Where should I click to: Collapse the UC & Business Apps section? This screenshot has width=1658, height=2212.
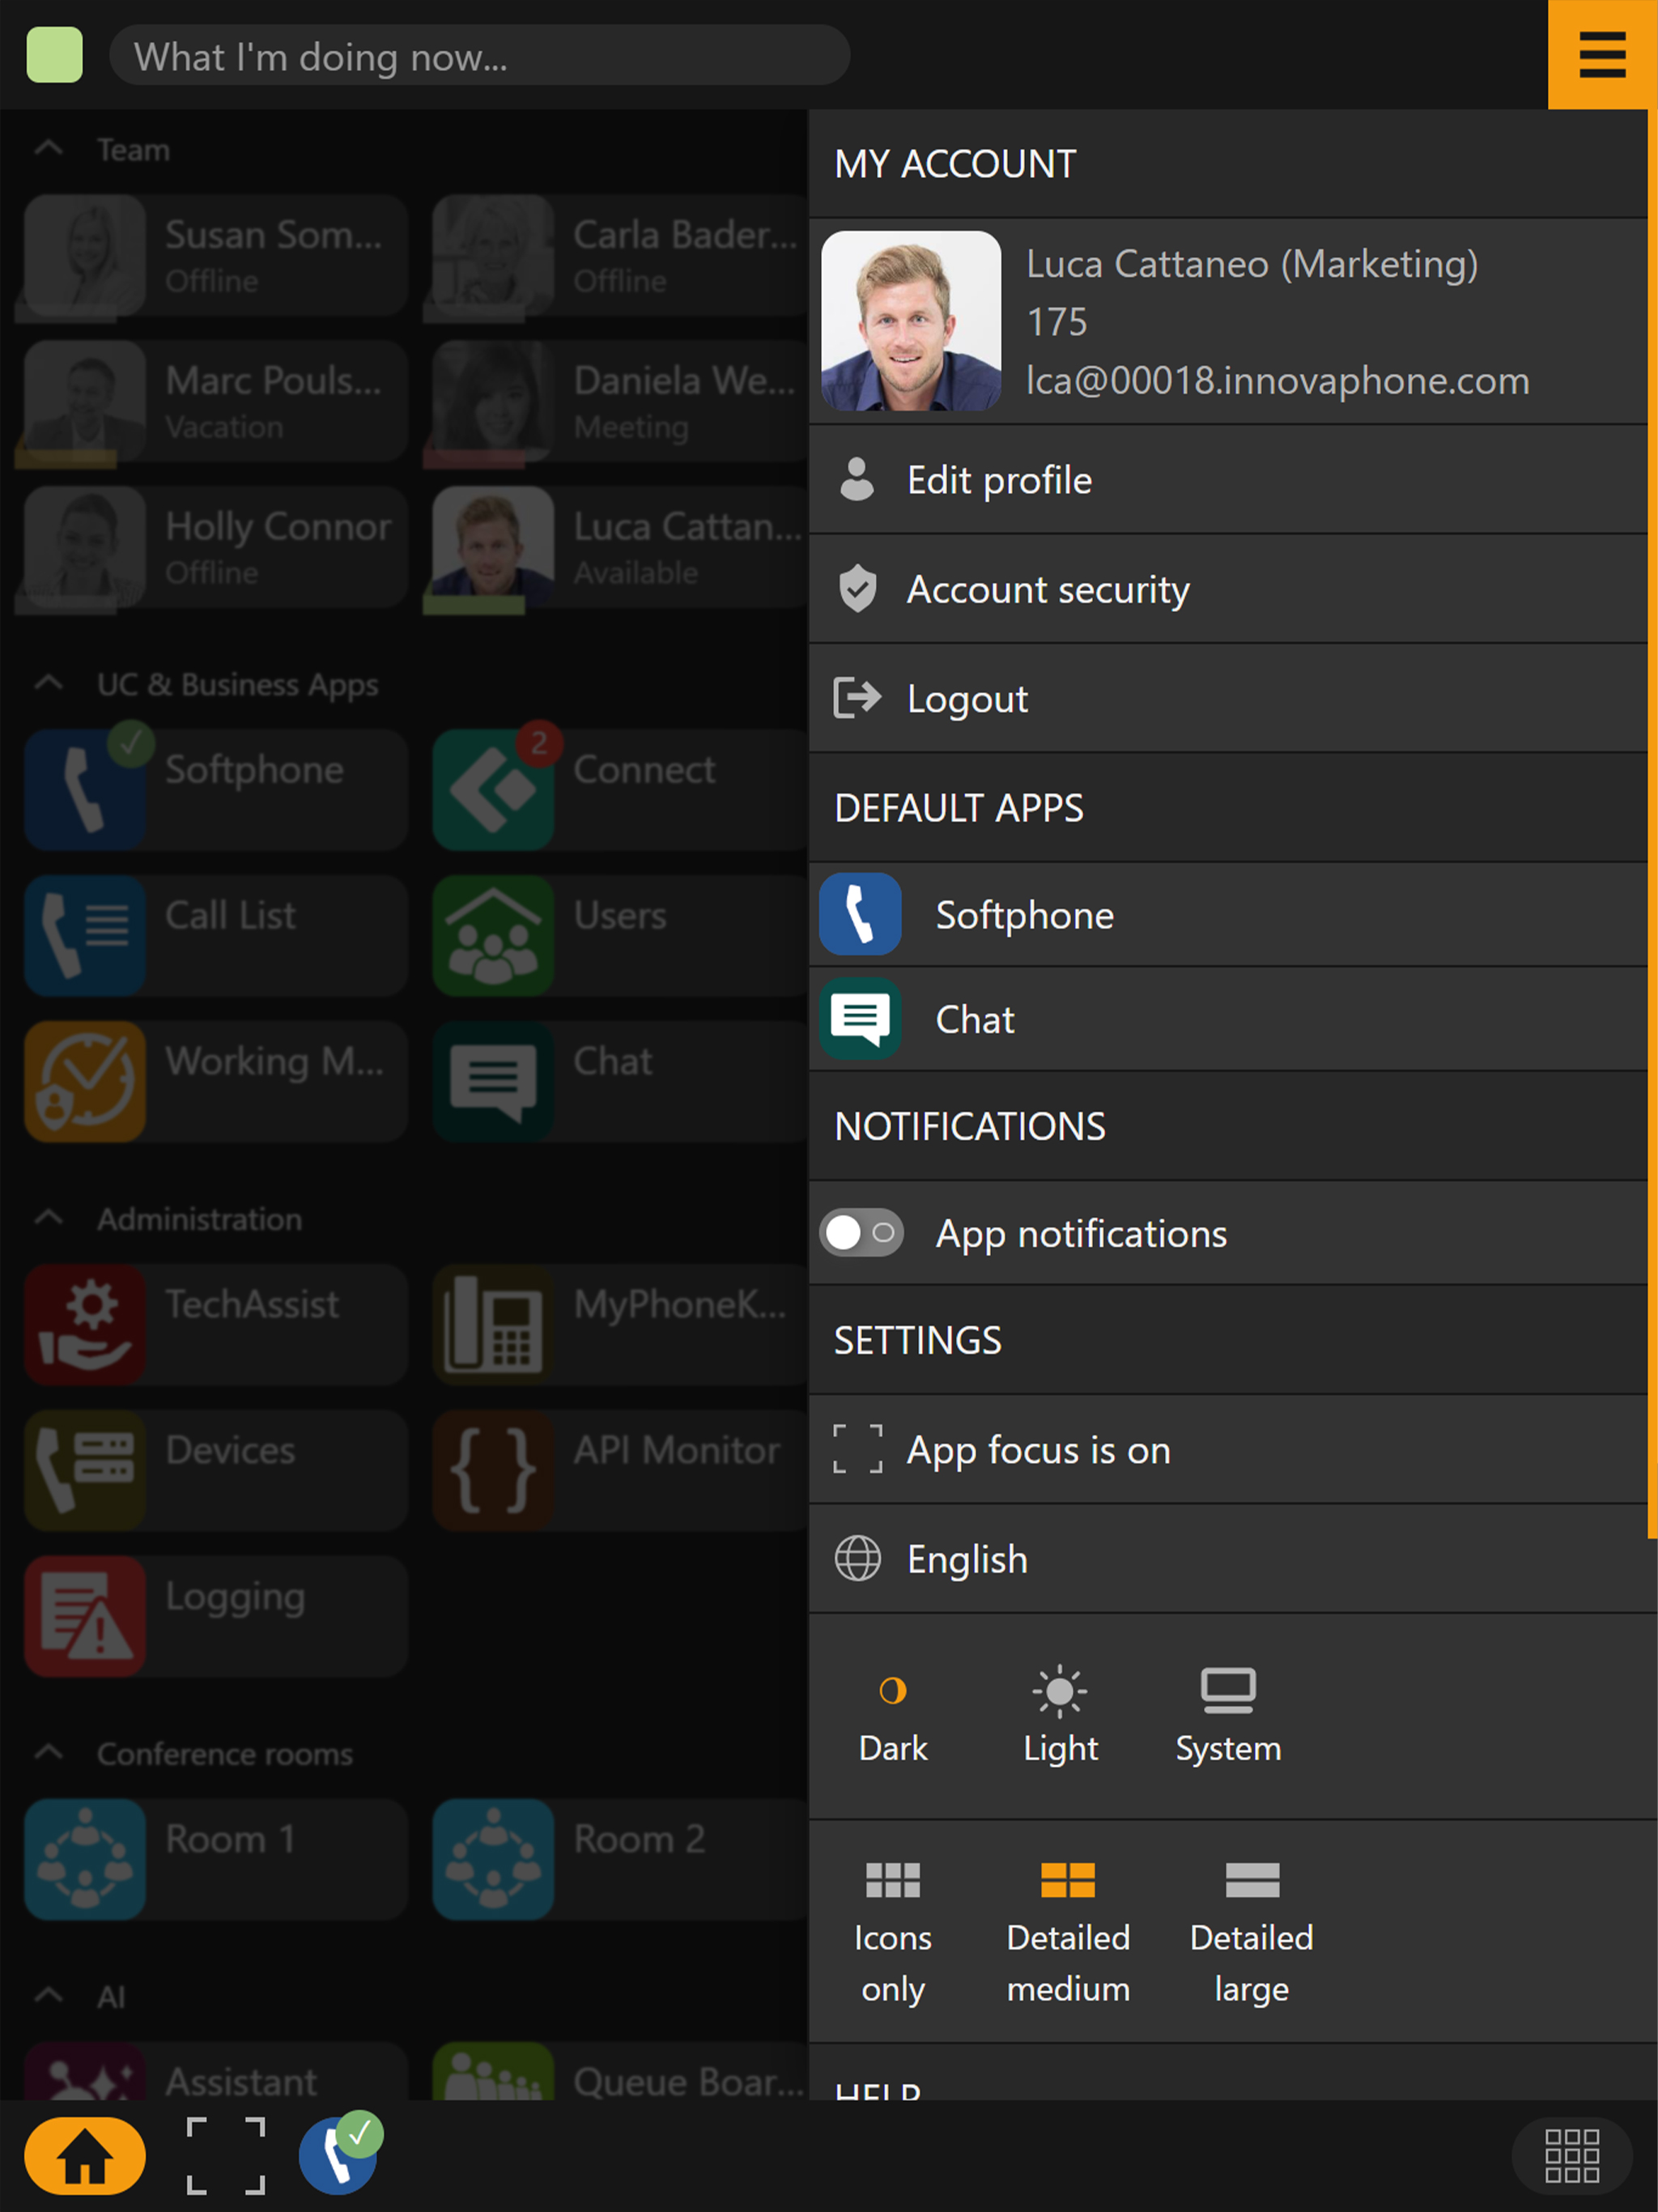pyautogui.click(x=48, y=684)
